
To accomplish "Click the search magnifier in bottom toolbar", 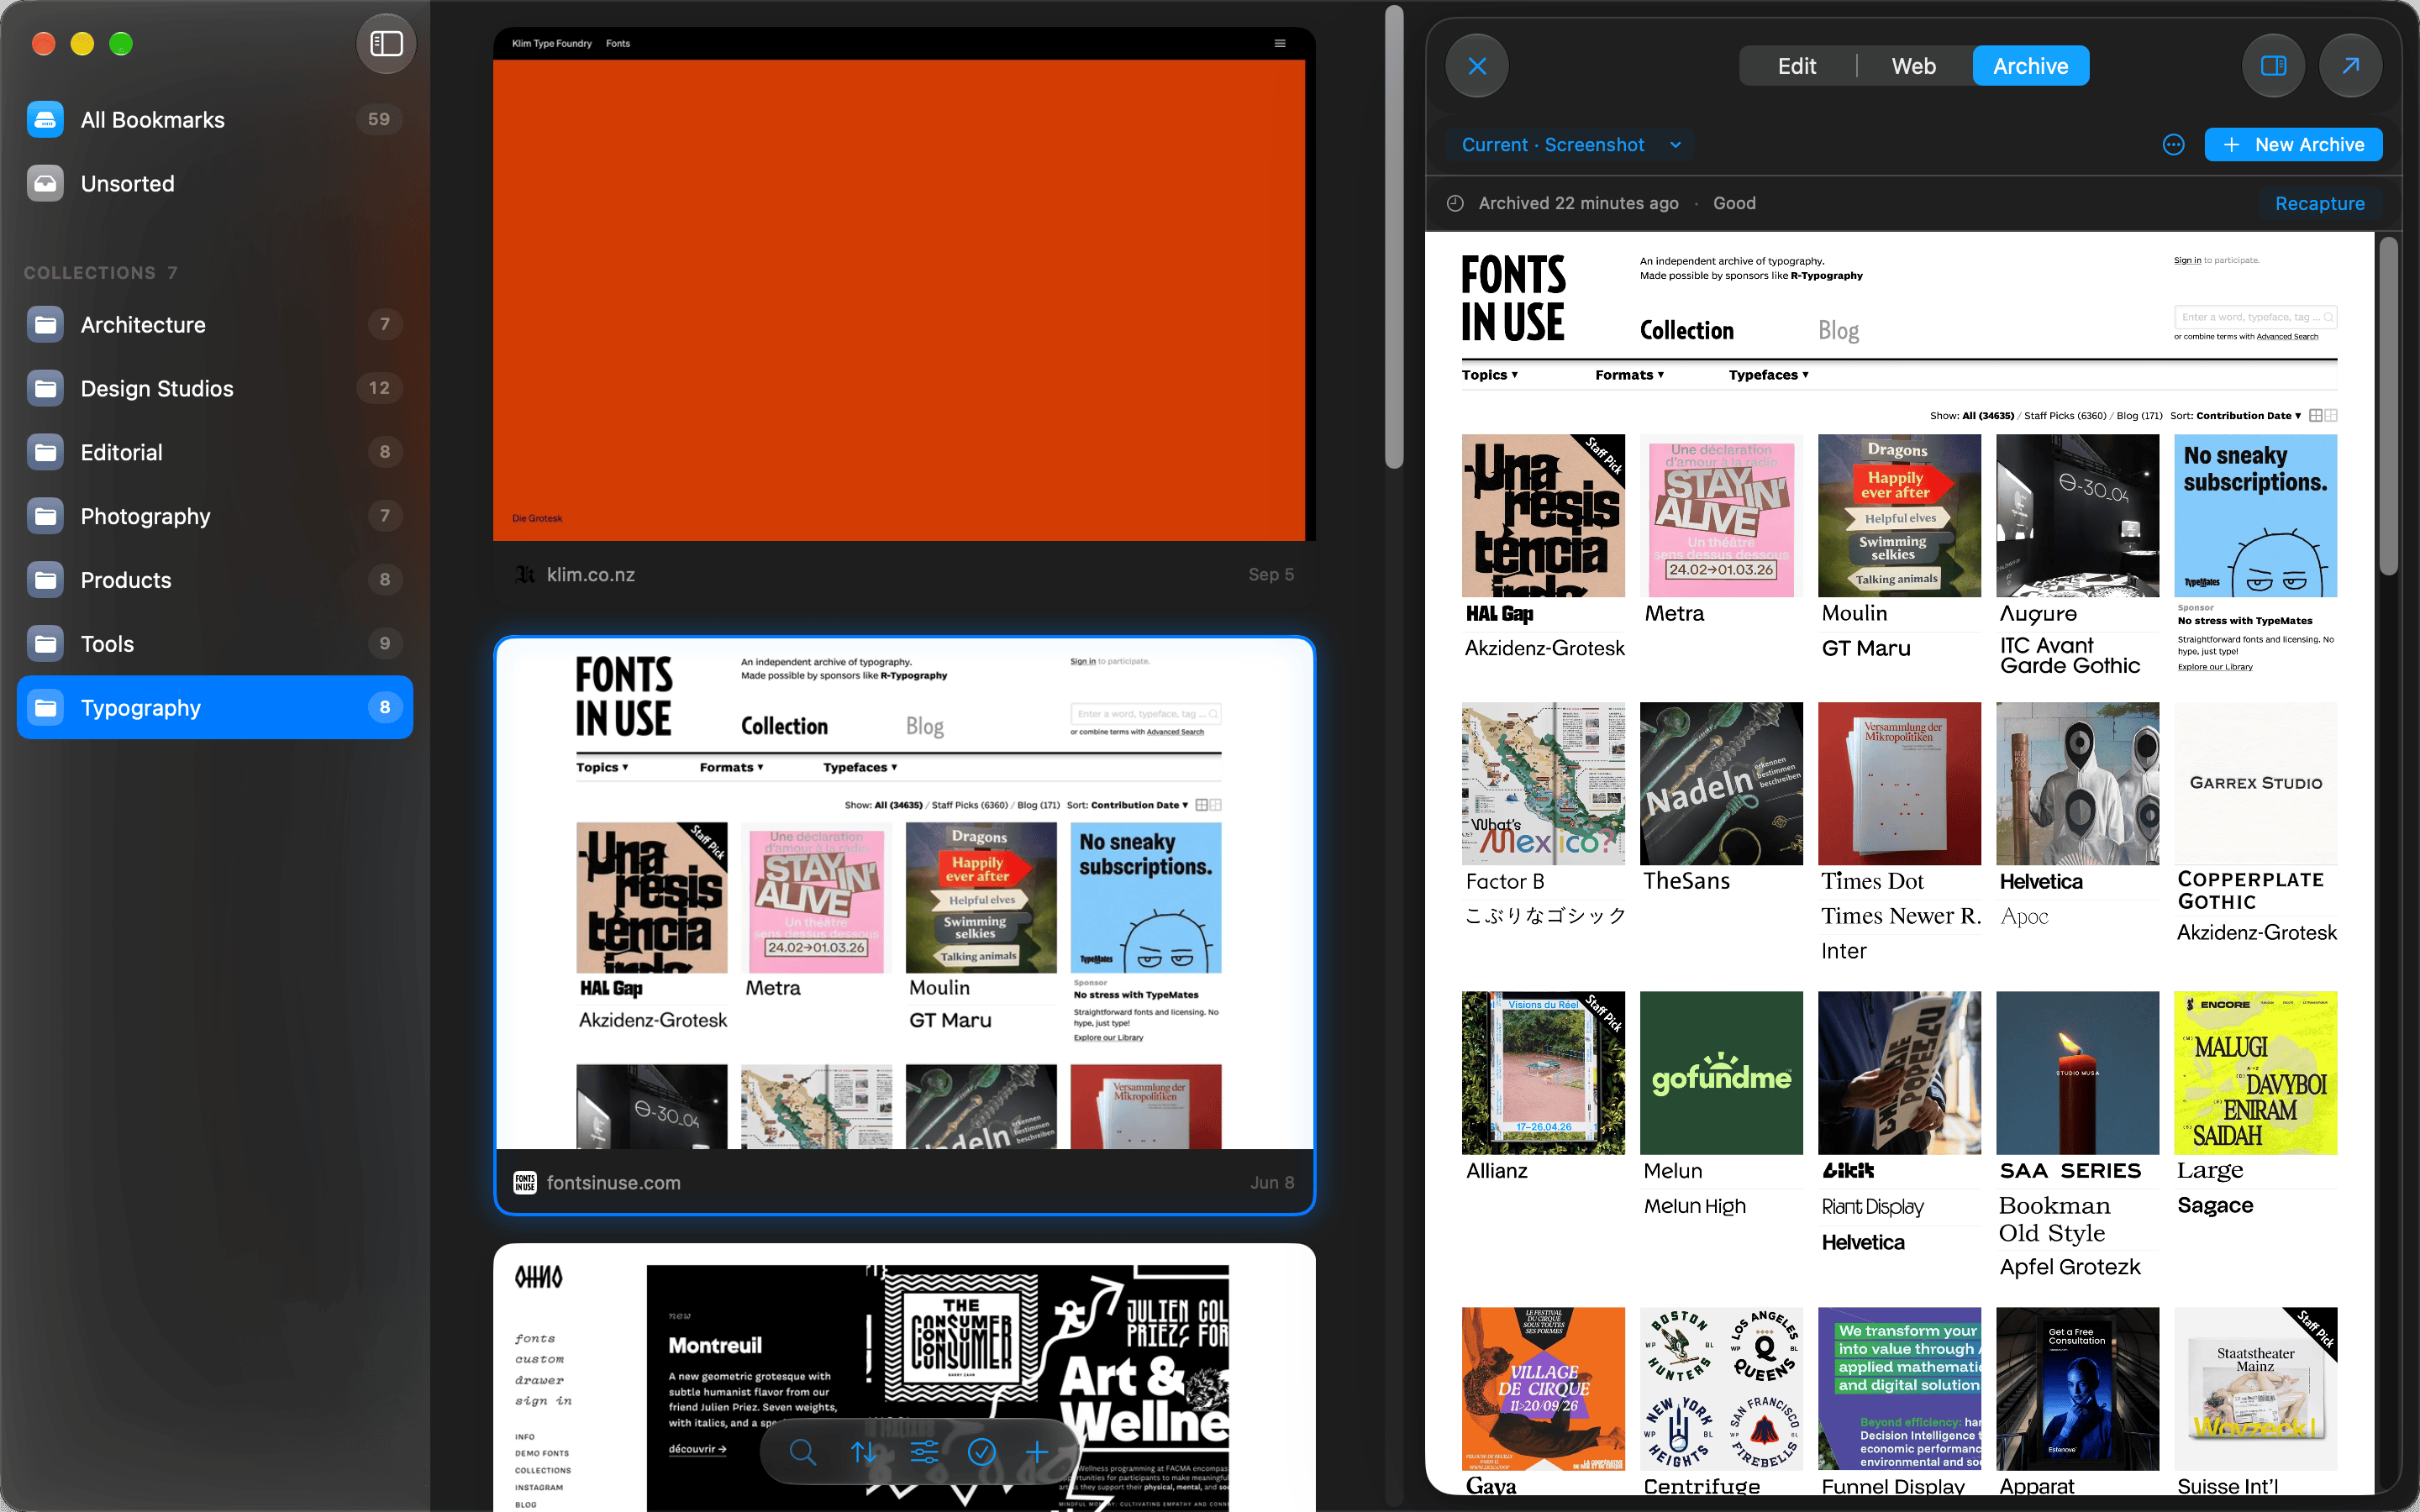I will point(802,1451).
